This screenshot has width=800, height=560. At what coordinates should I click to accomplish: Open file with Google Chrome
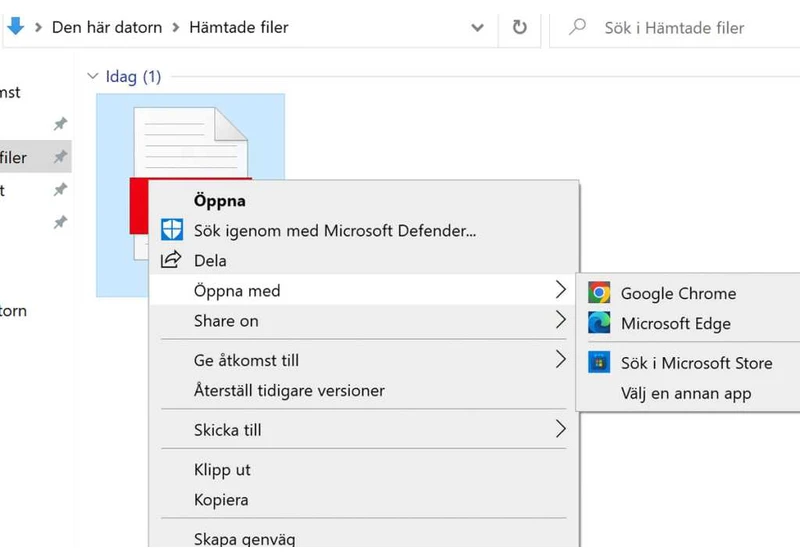pos(689,293)
